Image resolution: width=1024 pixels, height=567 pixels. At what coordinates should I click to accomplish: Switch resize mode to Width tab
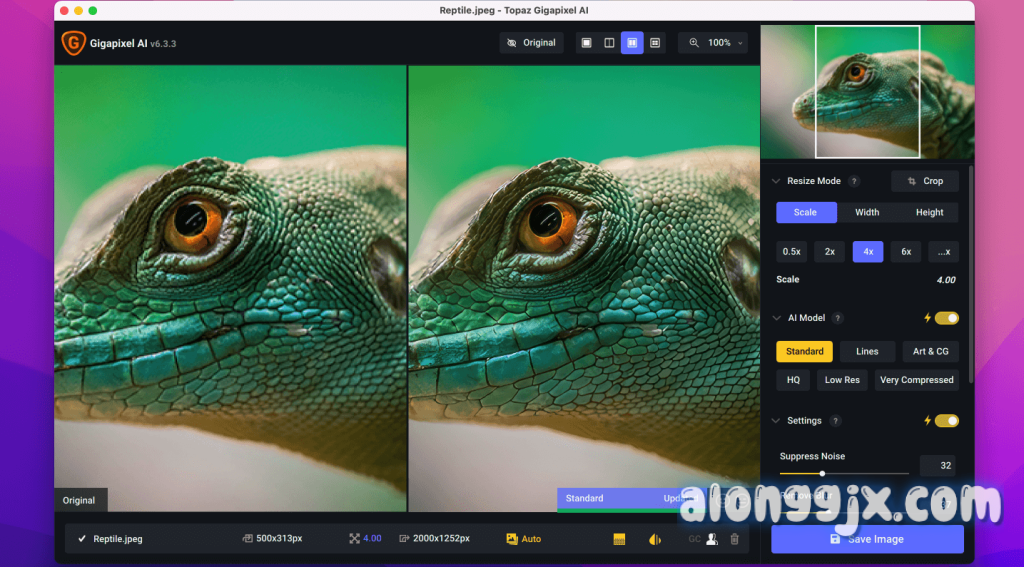pyautogui.click(x=867, y=212)
